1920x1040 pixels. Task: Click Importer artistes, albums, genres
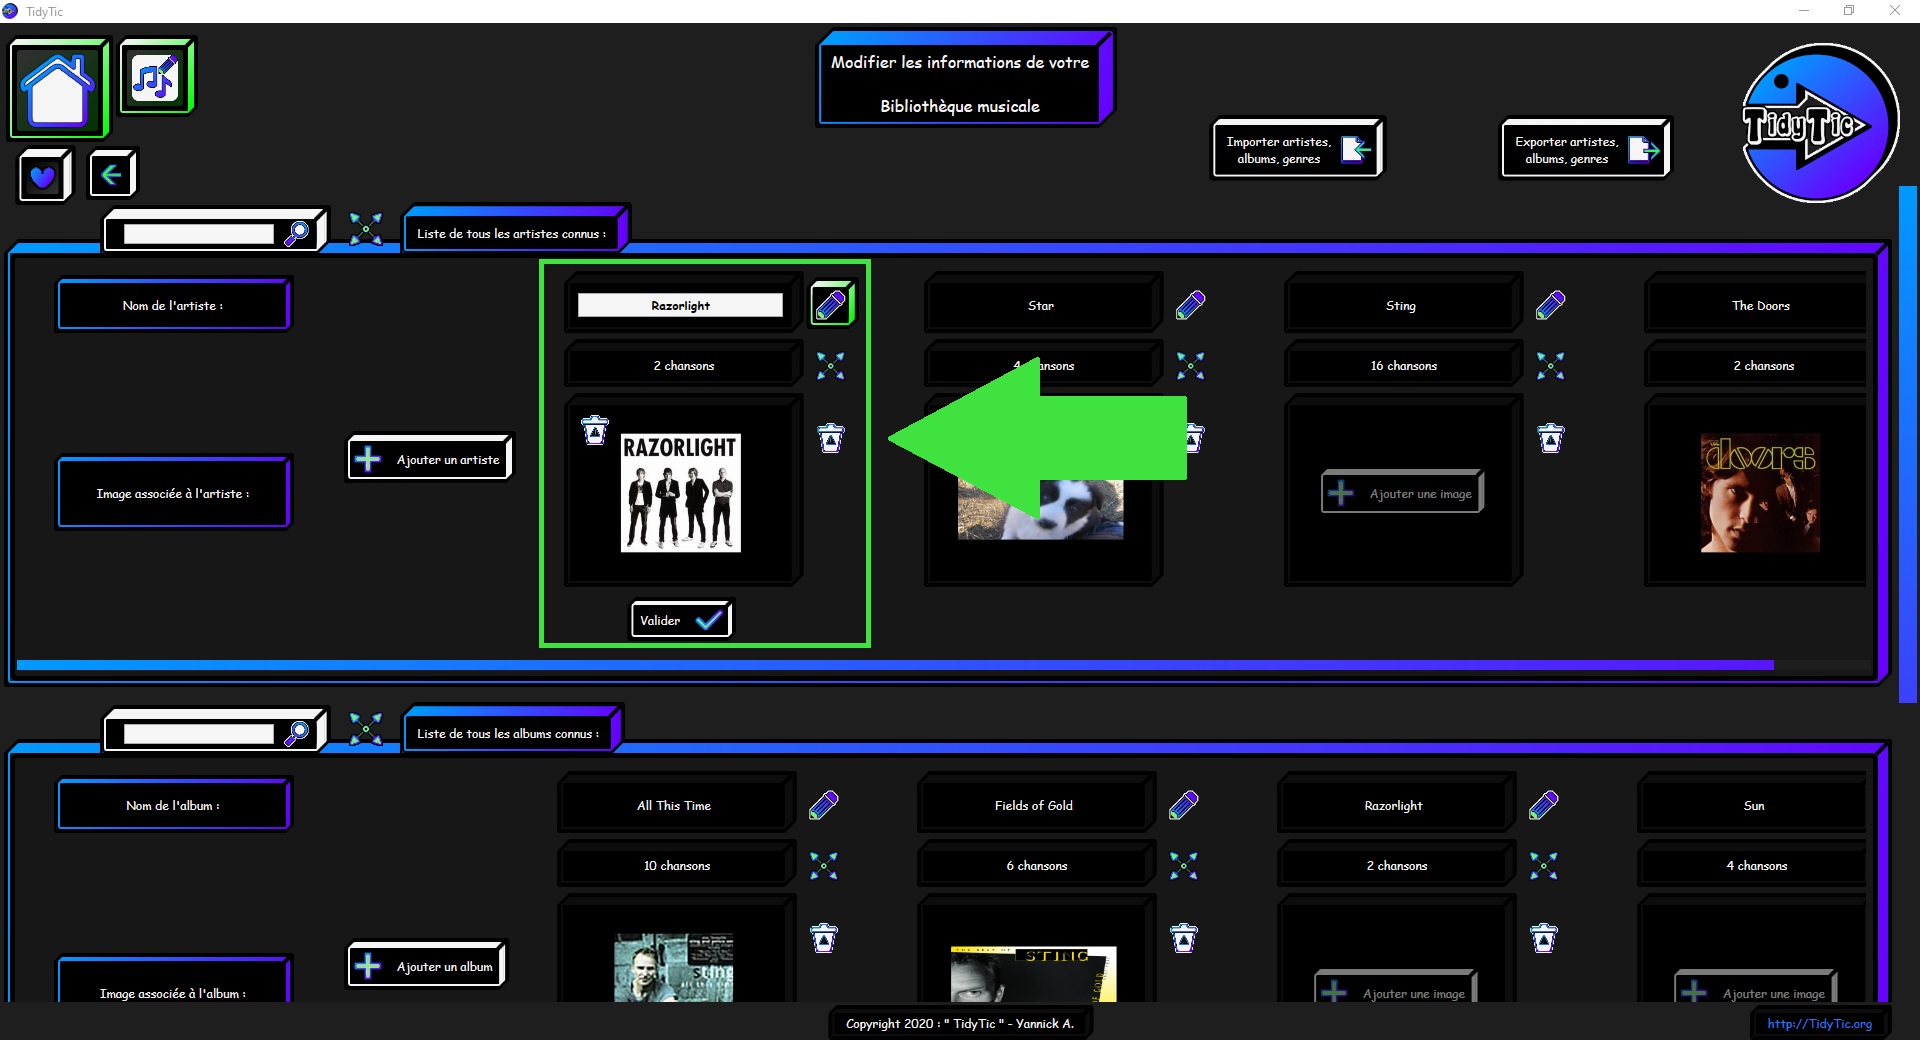[x=1297, y=150]
